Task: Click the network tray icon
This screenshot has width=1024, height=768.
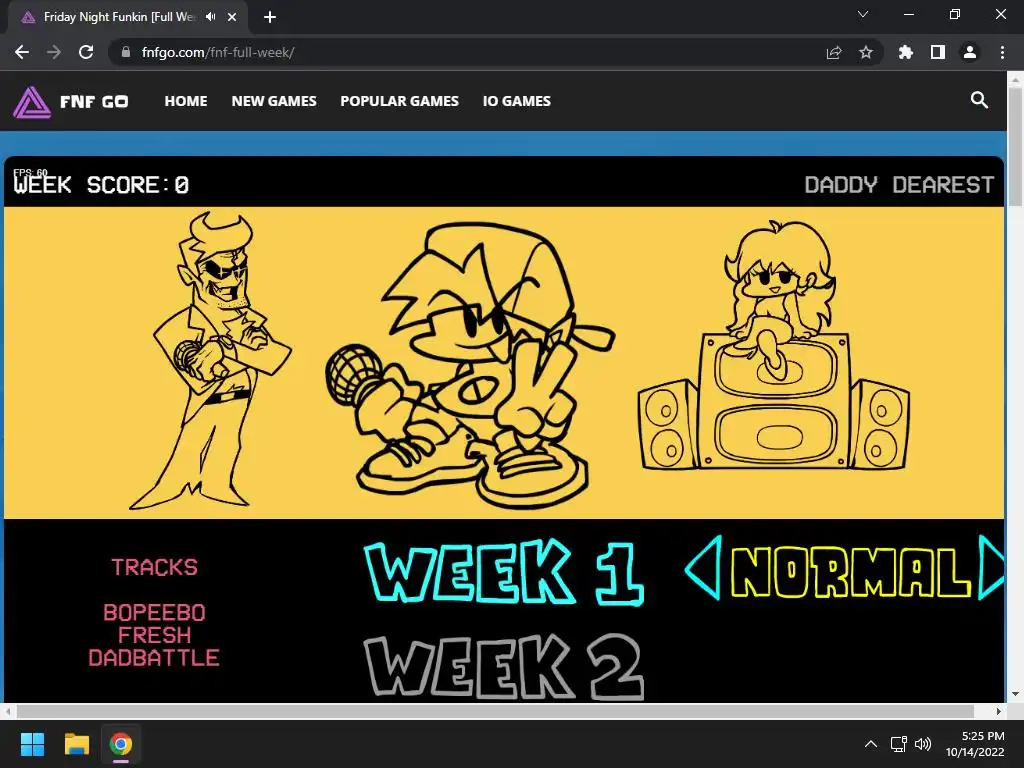Action: coord(899,744)
